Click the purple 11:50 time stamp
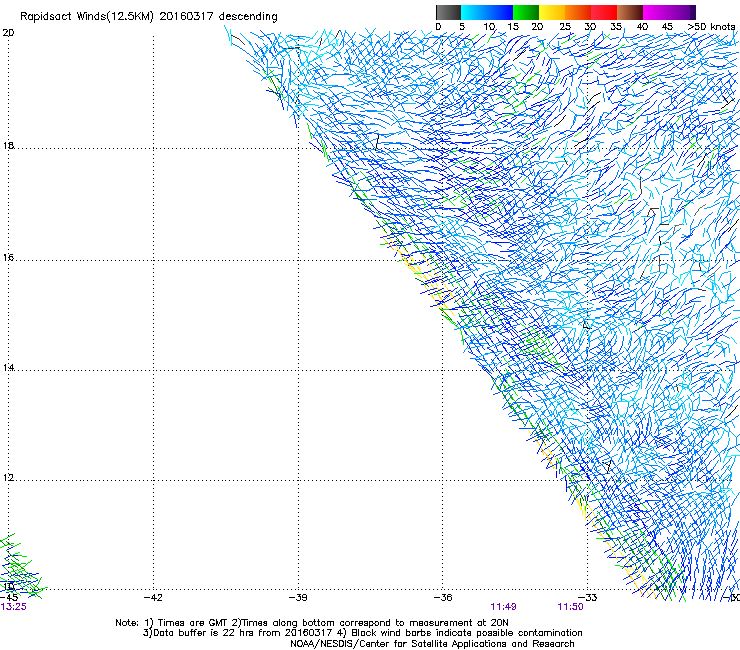 coord(571,607)
